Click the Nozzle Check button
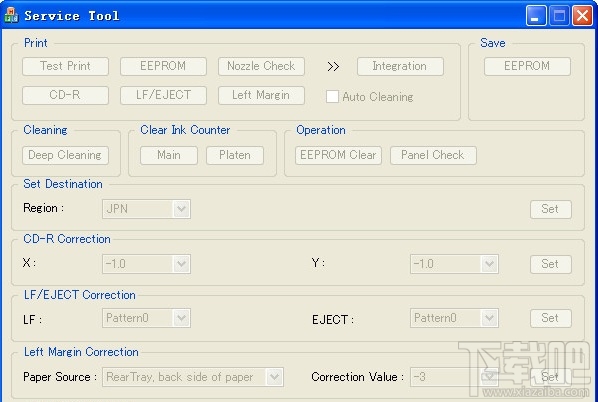Image resolution: width=598 pixels, height=402 pixels. point(261,66)
